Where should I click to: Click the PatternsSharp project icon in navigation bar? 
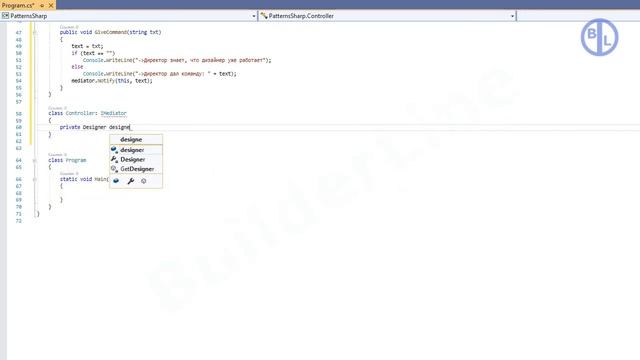pyautogui.click(x=5, y=16)
